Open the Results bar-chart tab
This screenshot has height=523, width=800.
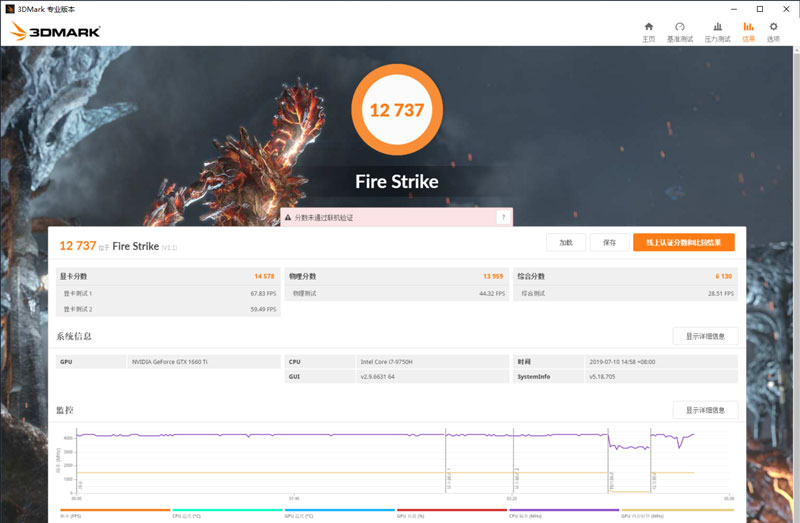pos(748,32)
